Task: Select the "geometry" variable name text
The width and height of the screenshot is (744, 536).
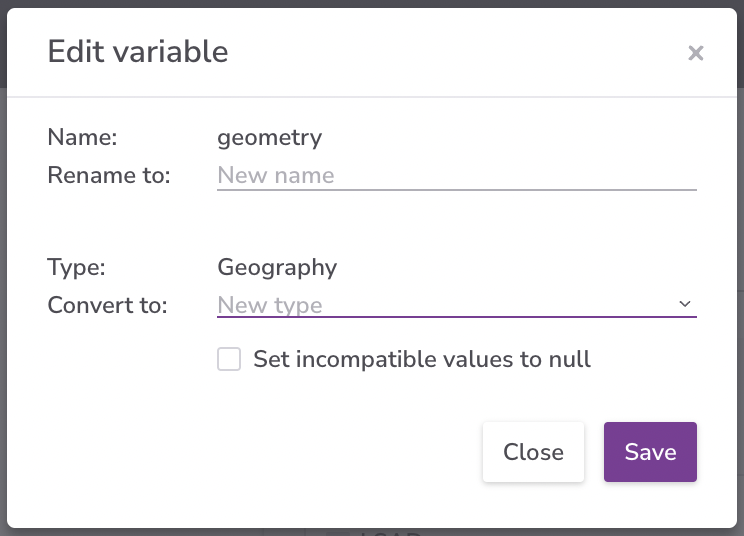Action: tap(270, 137)
